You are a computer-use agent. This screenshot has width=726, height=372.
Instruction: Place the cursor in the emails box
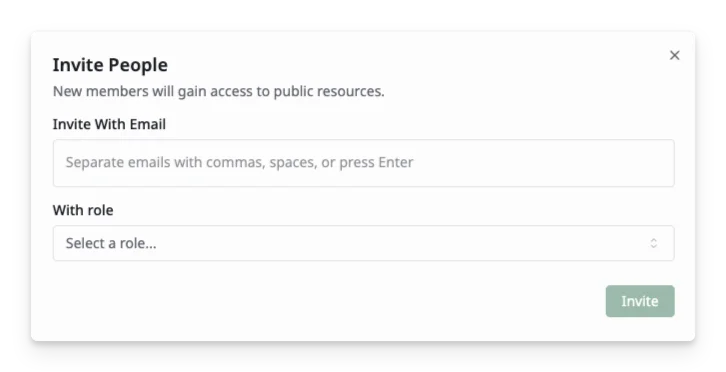[x=363, y=163]
